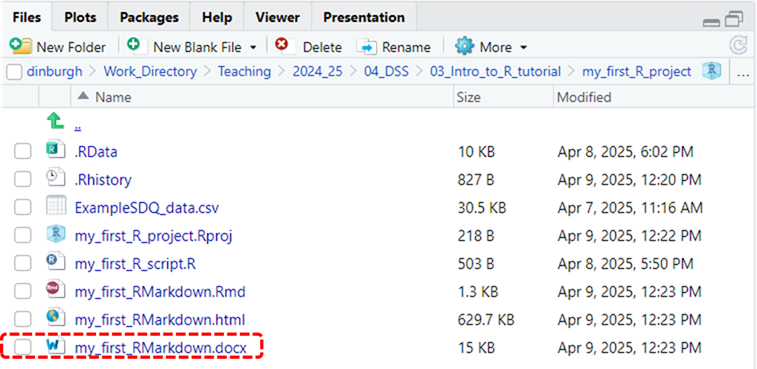Switch to the Plots tab
The height and width of the screenshot is (369, 757).
[80, 17]
